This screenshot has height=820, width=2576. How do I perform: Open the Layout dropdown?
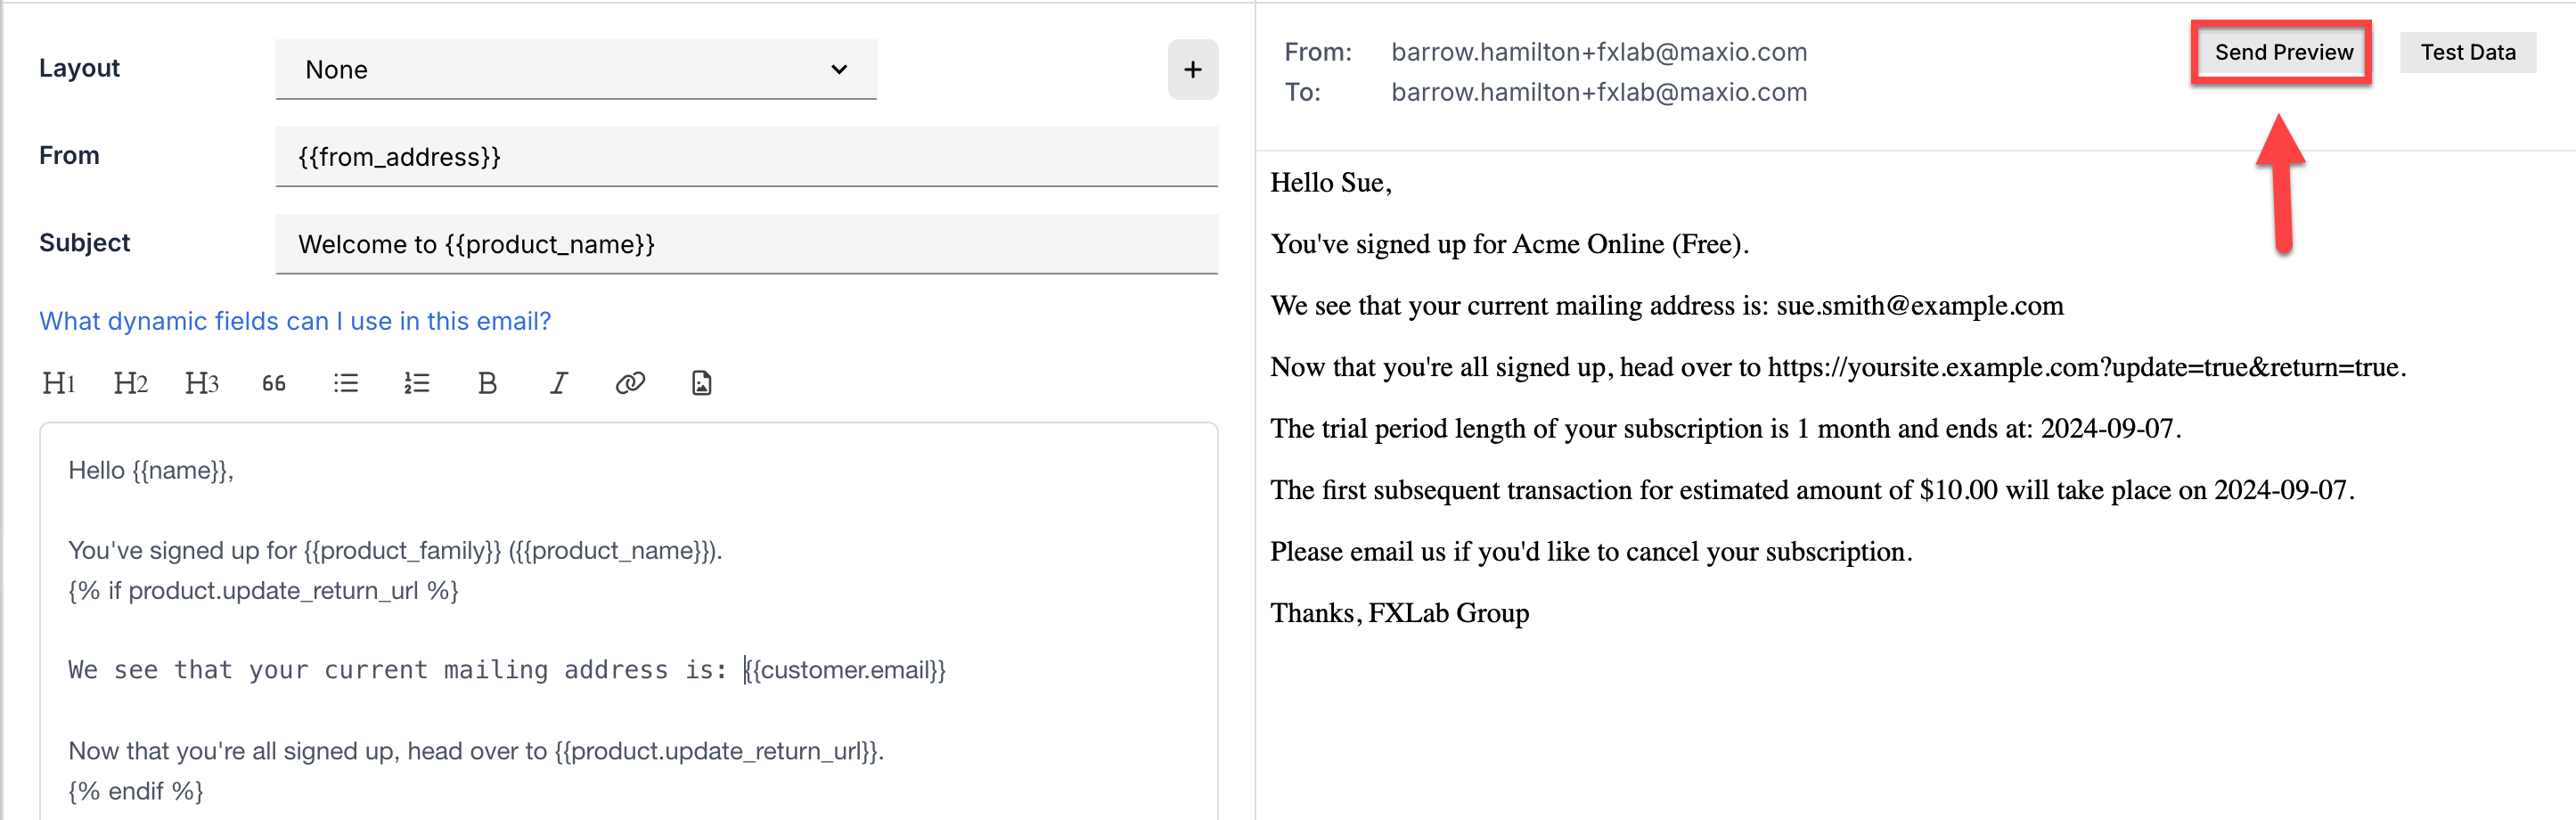[576, 70]
